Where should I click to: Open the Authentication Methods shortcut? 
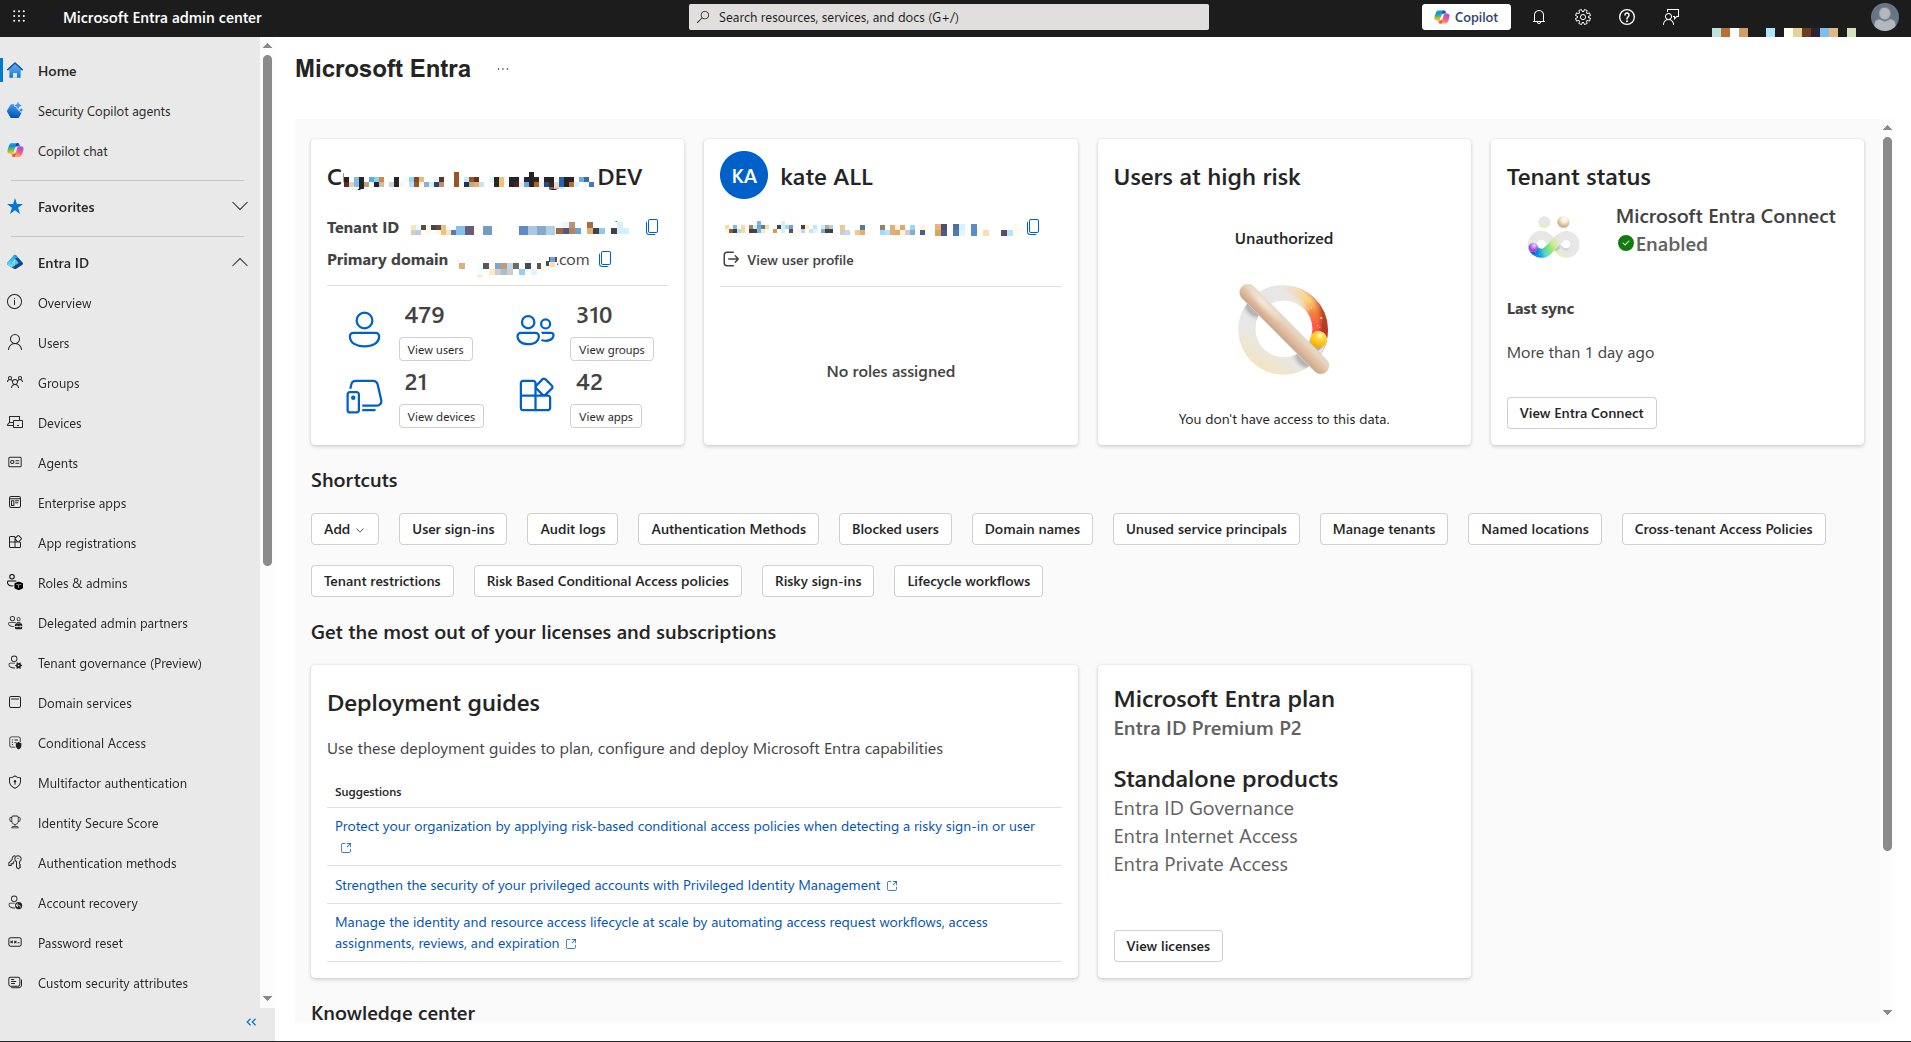click(728, 529)
